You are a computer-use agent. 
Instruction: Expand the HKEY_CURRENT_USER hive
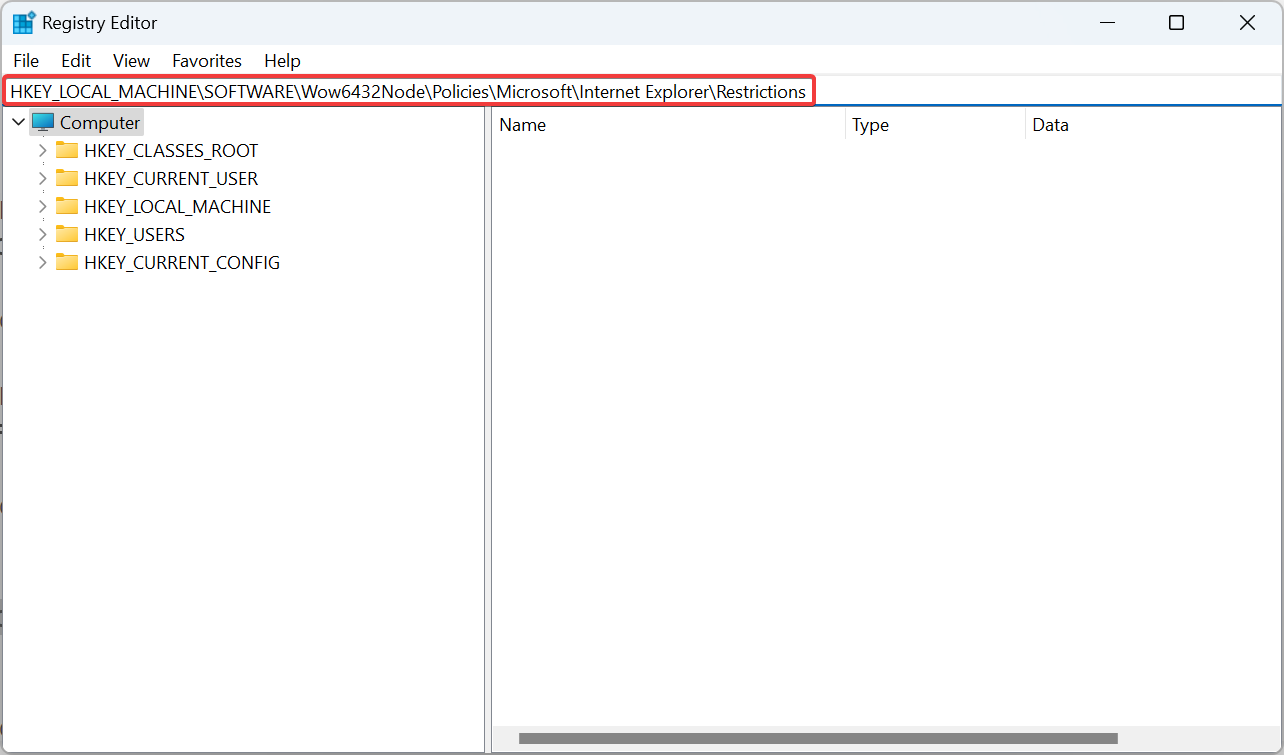click(x=43, y=179)
